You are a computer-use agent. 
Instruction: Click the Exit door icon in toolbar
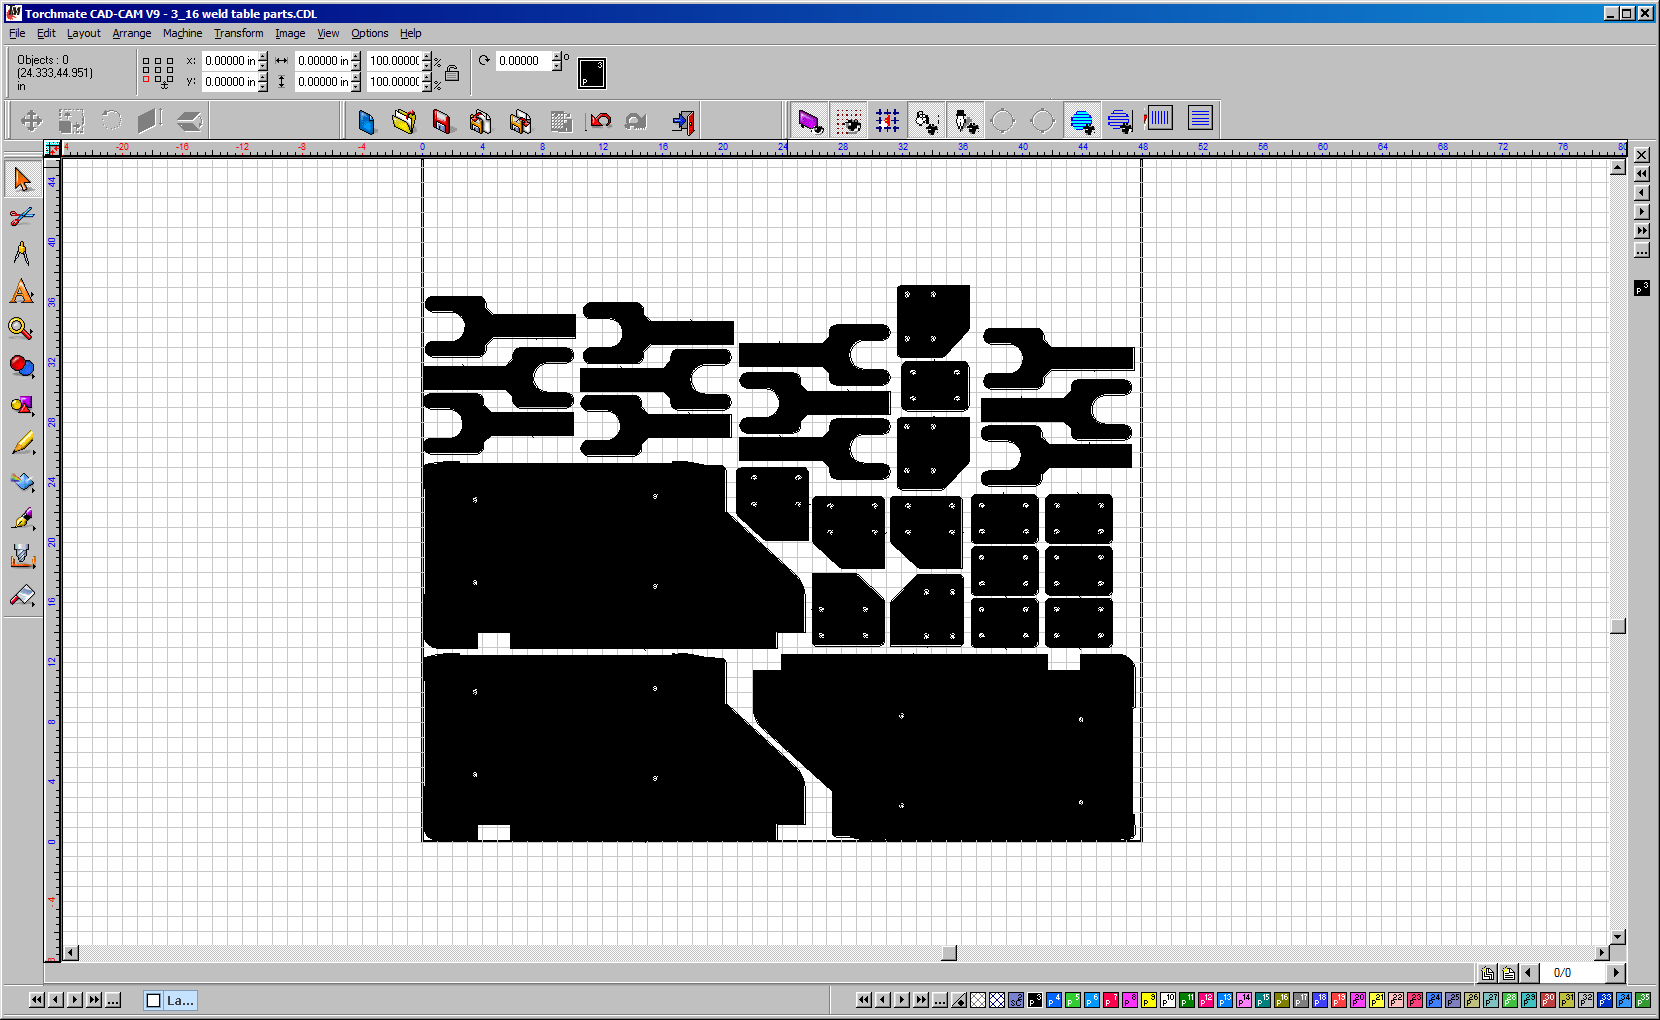coord(684,121)
